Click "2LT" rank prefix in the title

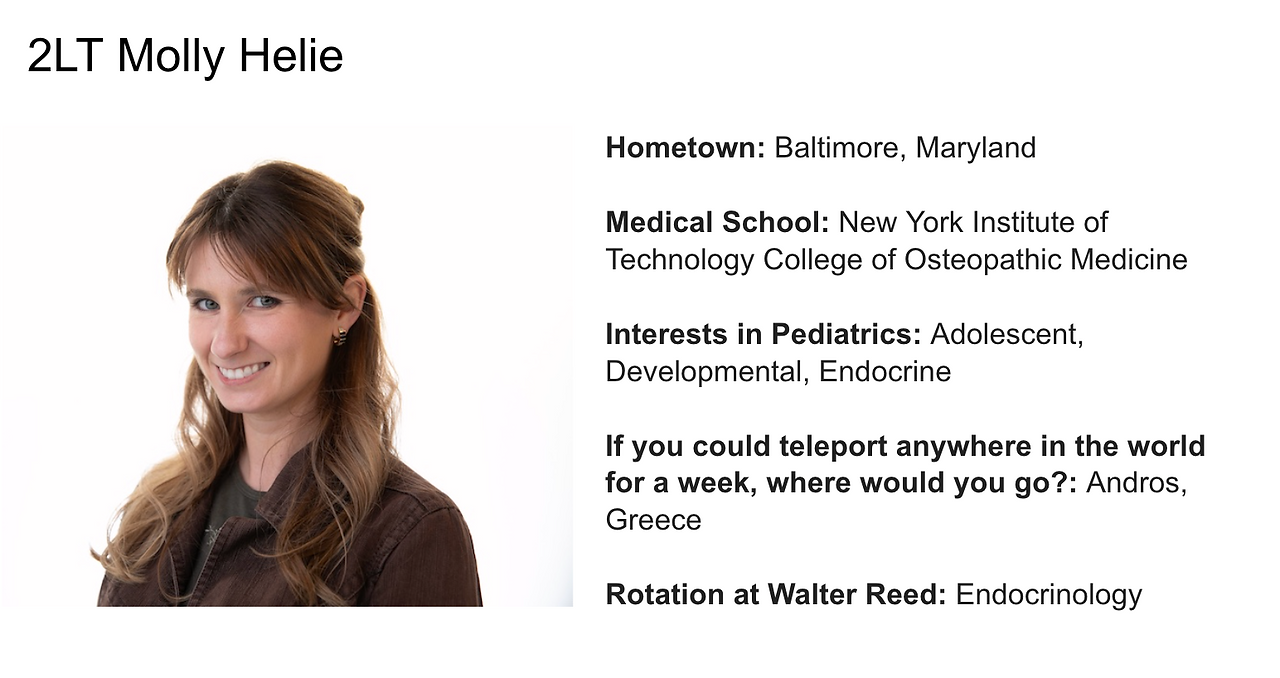67,56
